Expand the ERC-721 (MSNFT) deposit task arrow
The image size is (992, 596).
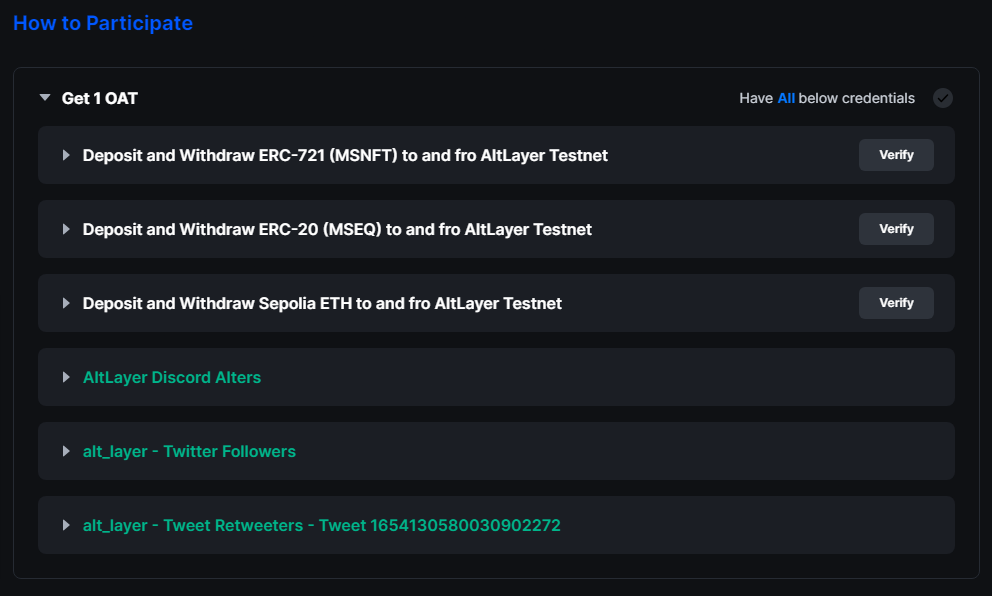66,155
